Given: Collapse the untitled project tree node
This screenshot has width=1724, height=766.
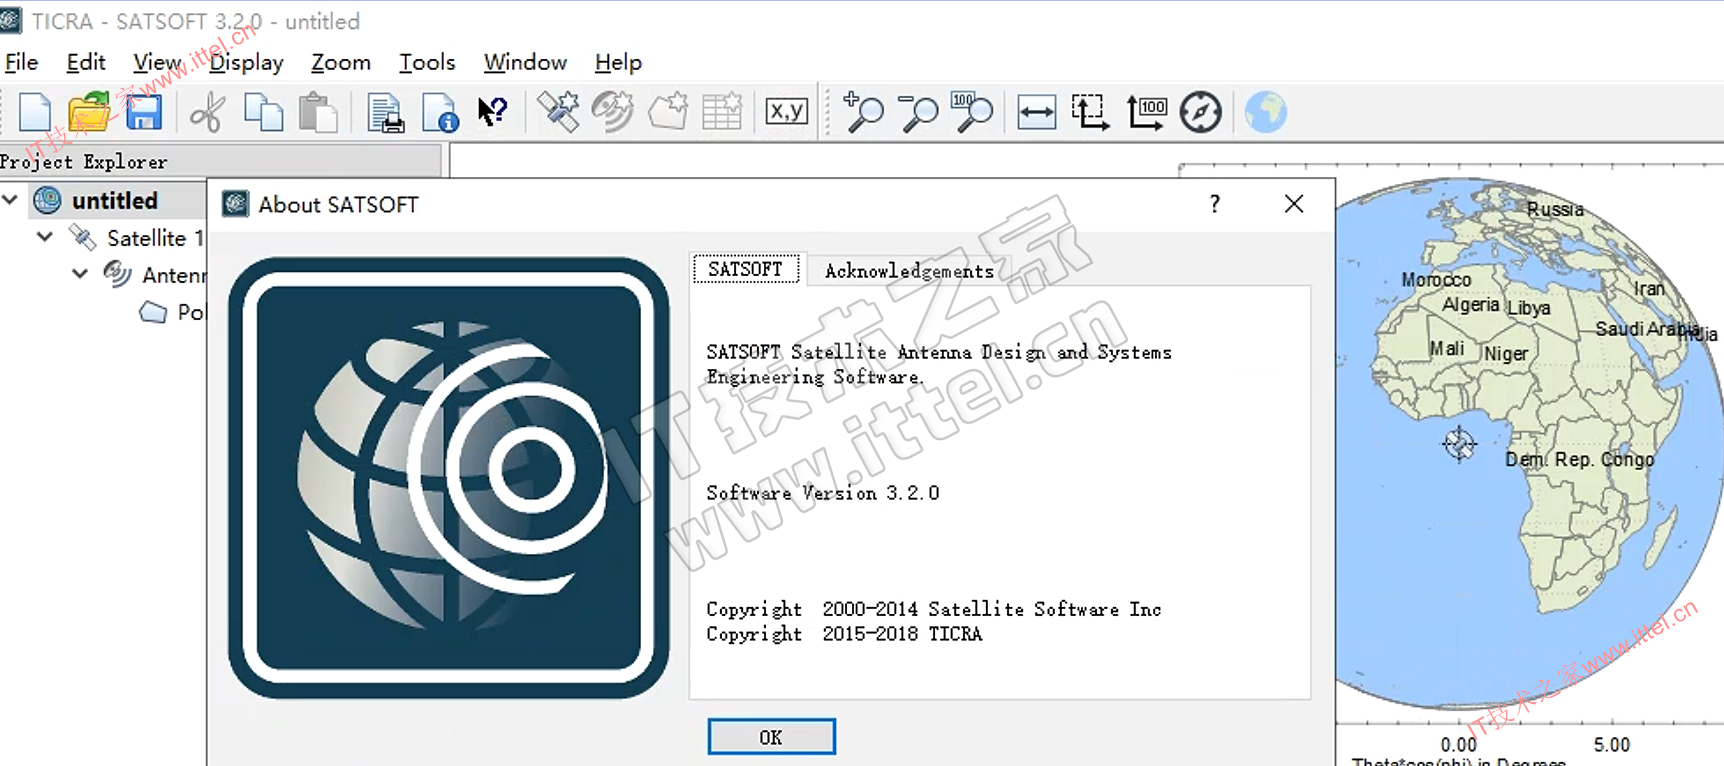Looking at the screenshot, I should click(11, 200).
